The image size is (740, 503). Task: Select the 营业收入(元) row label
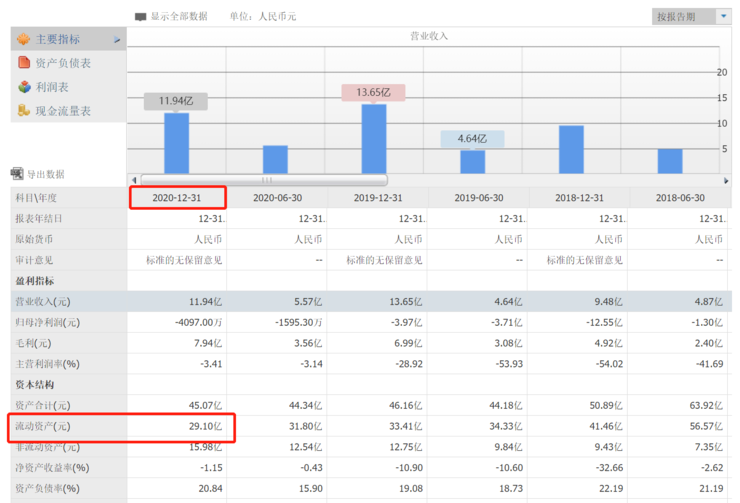coord(42,301)
